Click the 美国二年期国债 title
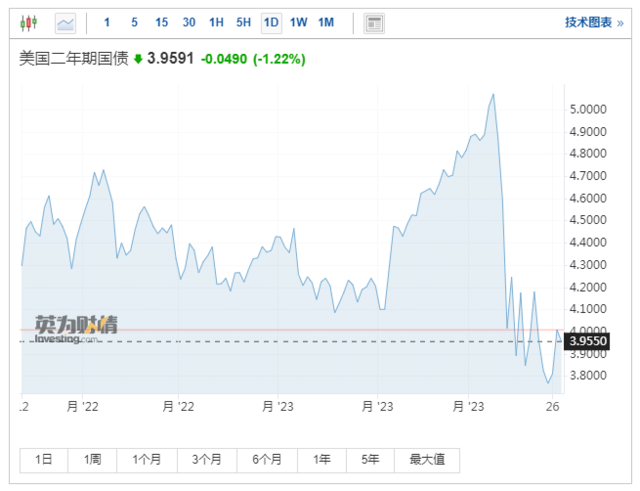 click(x=74, y=59)
